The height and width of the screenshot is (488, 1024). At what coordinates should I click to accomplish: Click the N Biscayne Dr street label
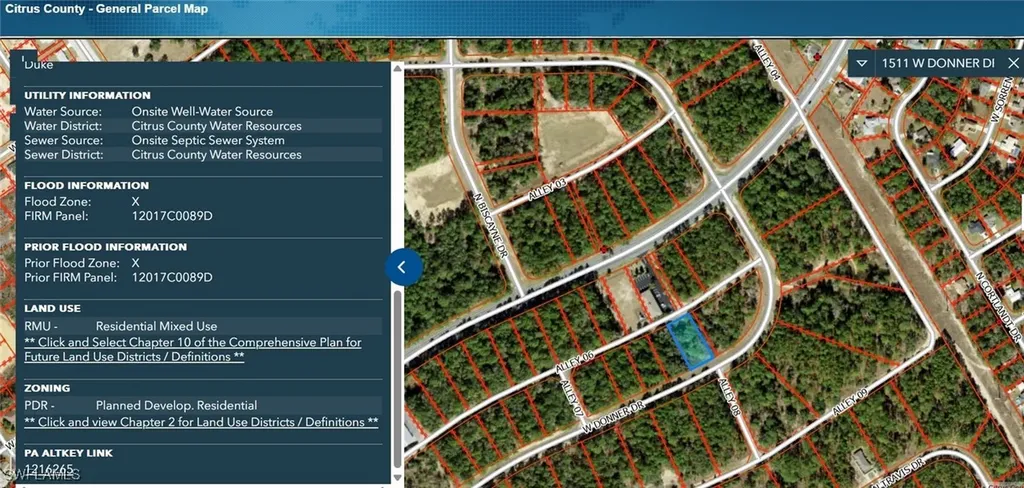488,226
